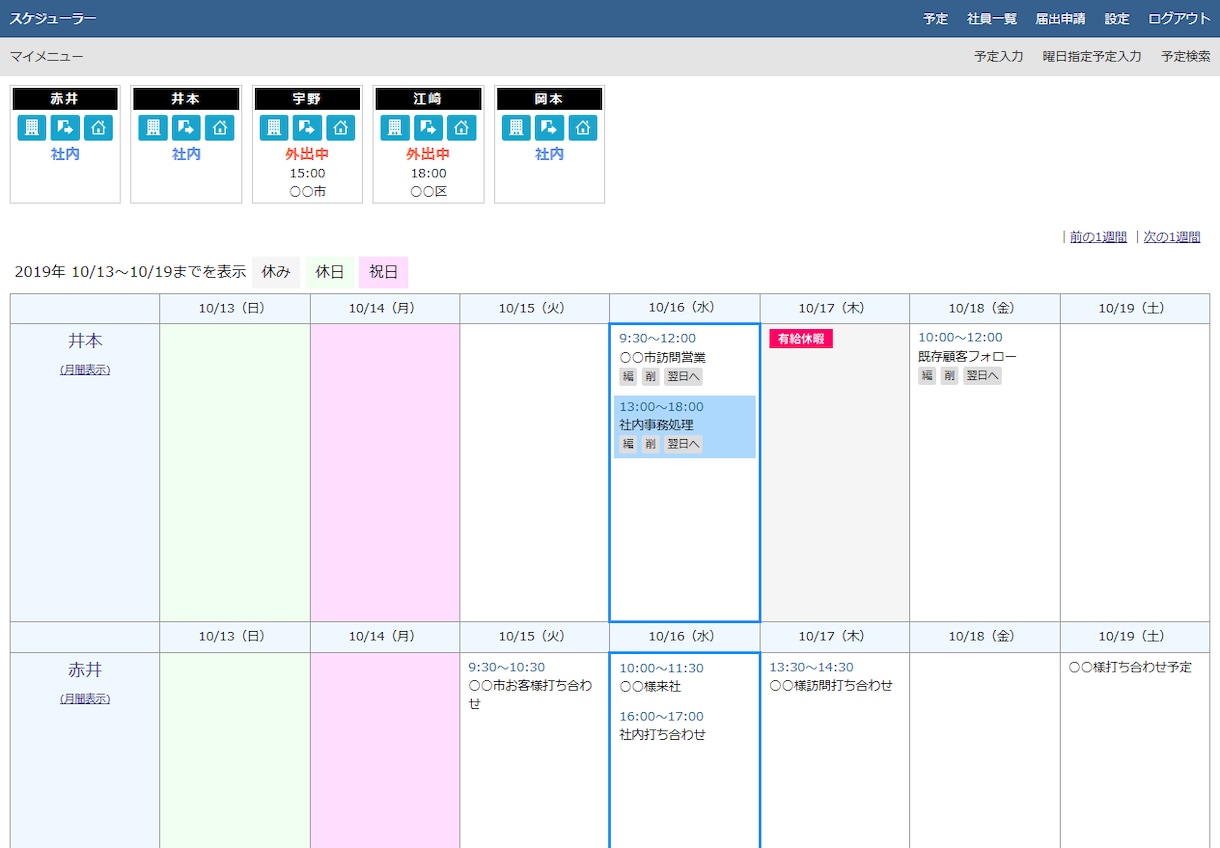Image resolution: width=1220 pixels, height=848 pixels.
Task: Select ○○様打ち合わせ予定 on 10/19
Action: [x=1130, y=667]
